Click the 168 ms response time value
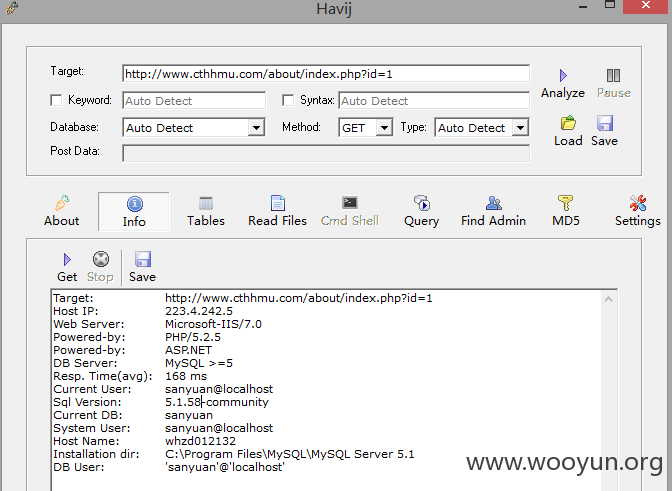The height and width of the screenshot is (491, 672). pyautogui.click(x=186, y=376)
